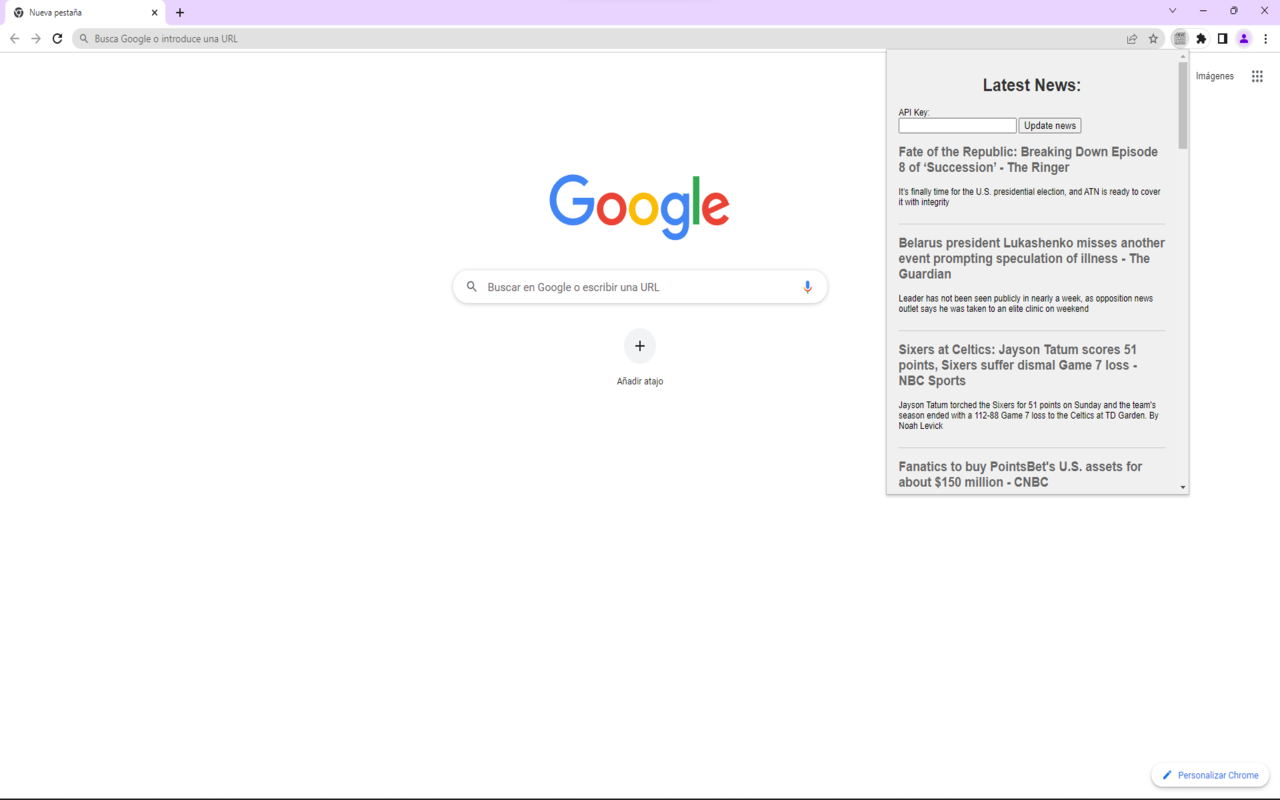
Task: Click Personalizar Chrome button
Action: pos(1210,775)
